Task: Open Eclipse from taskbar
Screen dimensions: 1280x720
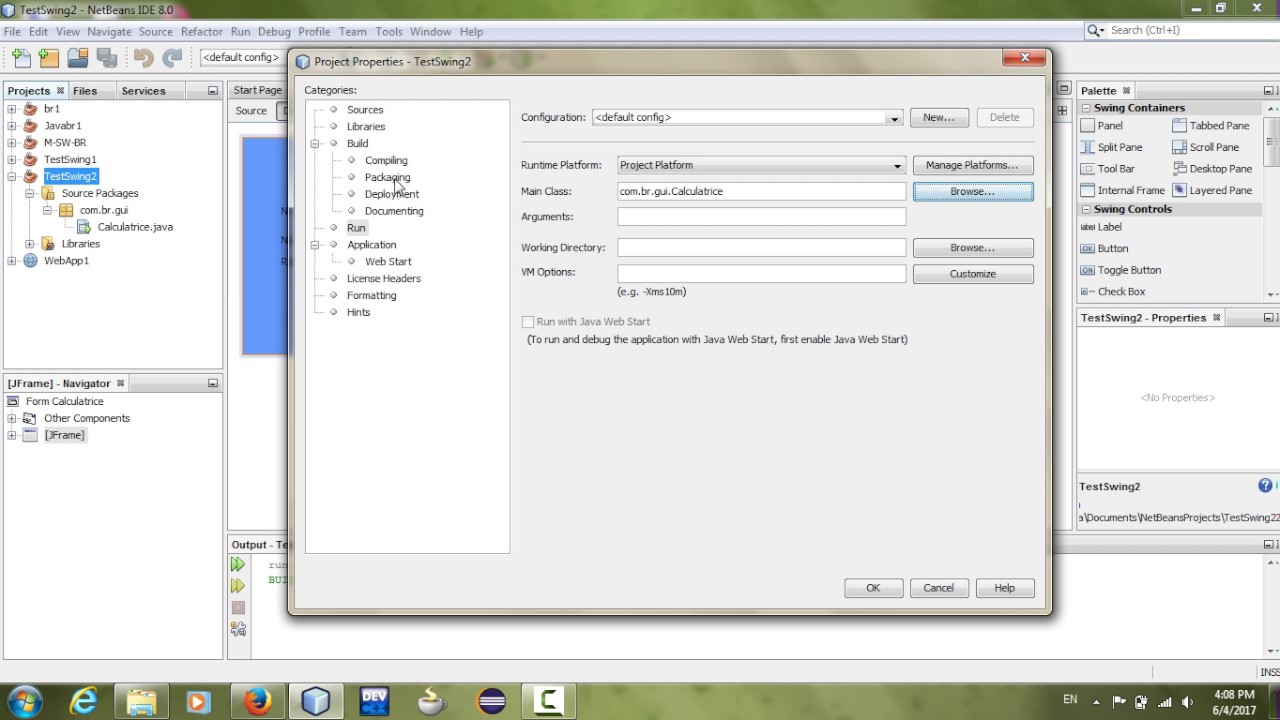Action: 491,701
